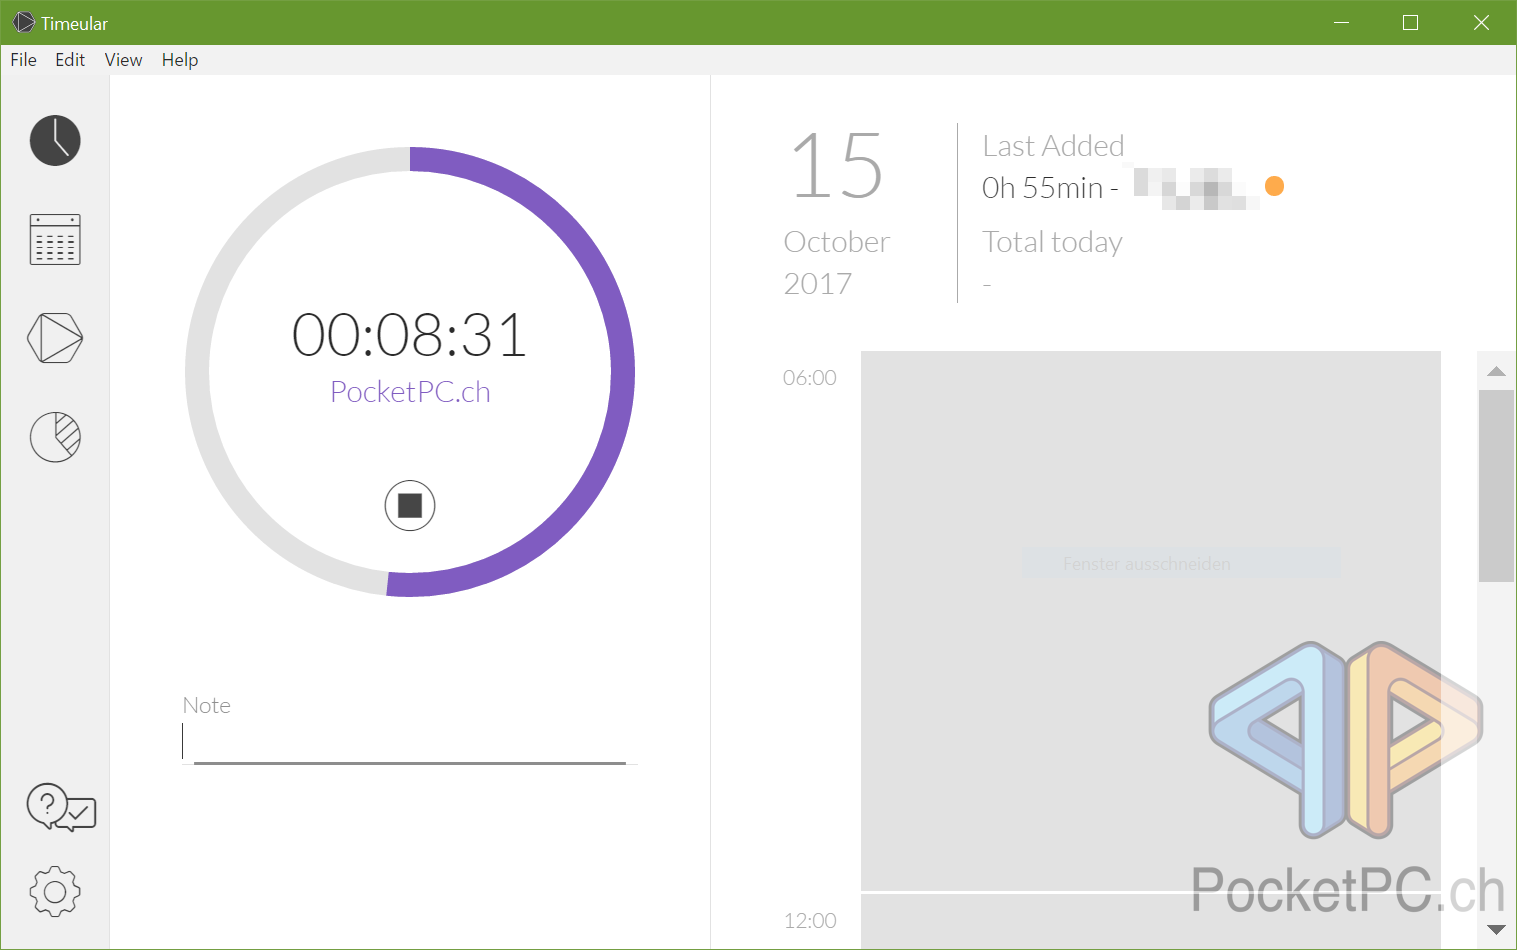Viewport: 1517px width, 950px height.
Task: Click the 12:00 timeline marker
Action: [x=809, y=921]
